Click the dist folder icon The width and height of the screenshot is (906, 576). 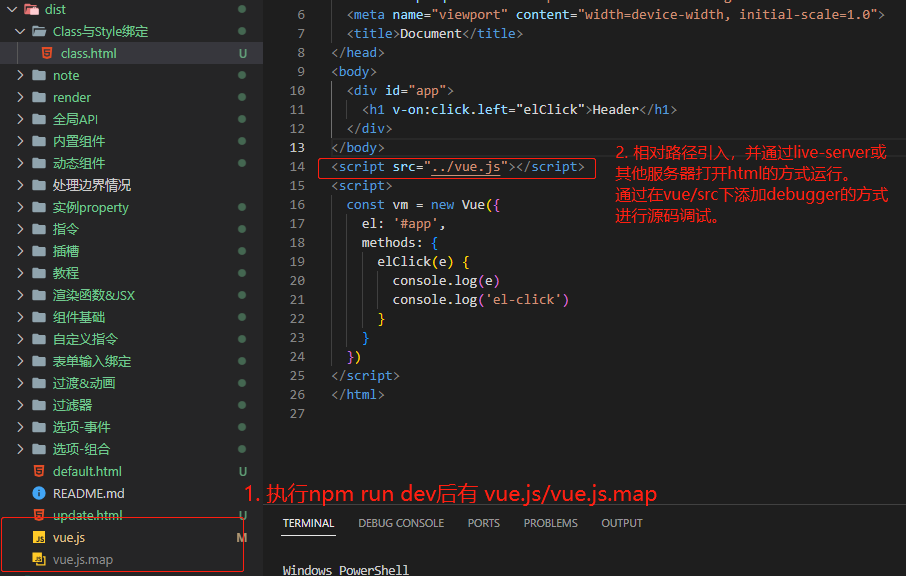31,9
